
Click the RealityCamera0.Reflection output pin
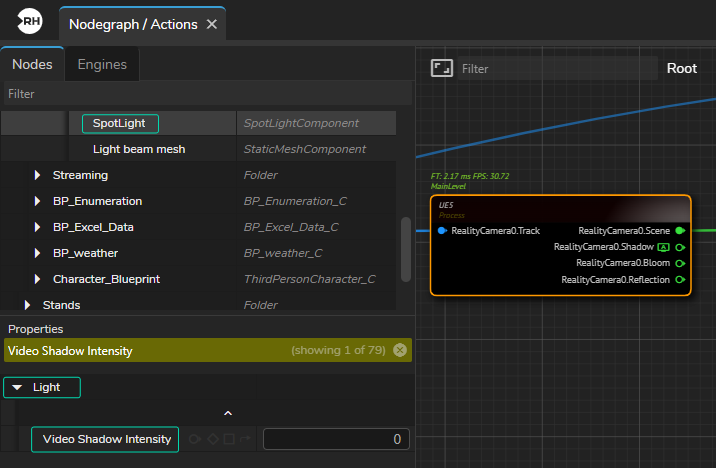coord(680,280)
